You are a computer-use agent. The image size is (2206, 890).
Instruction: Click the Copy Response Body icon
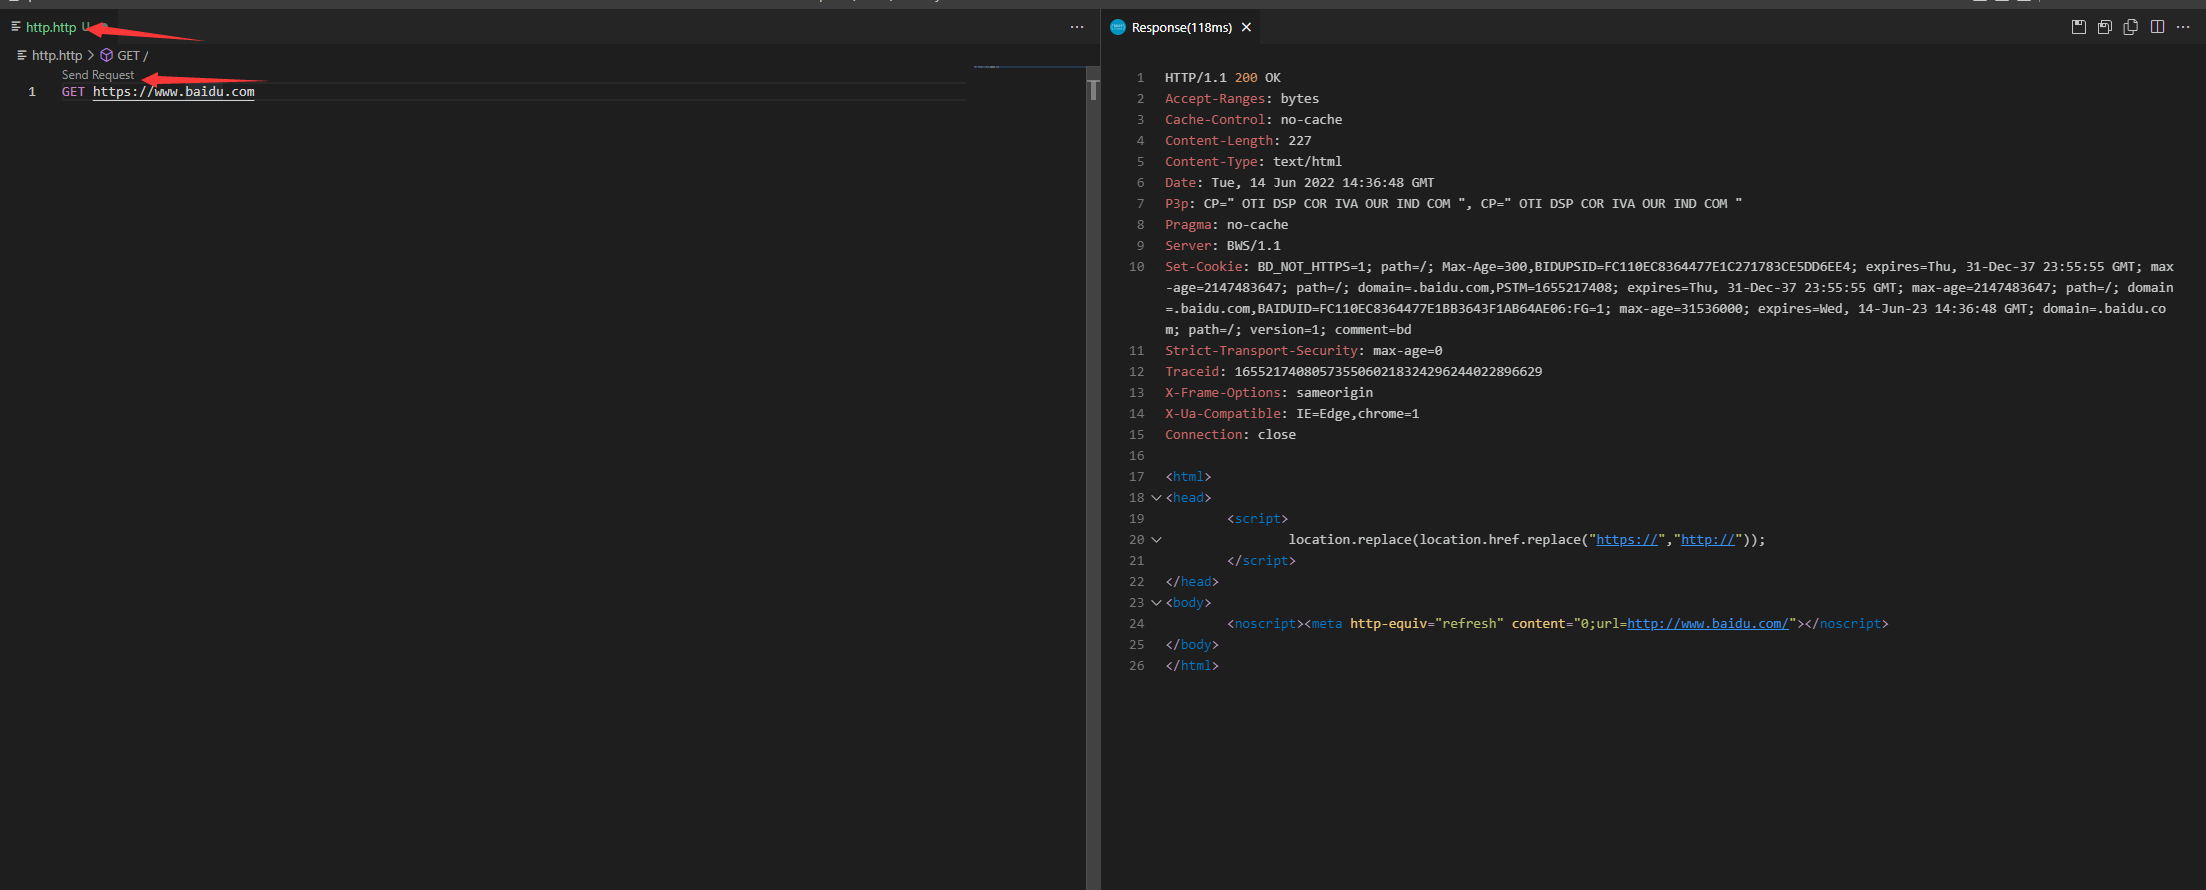click(2131, 27)
